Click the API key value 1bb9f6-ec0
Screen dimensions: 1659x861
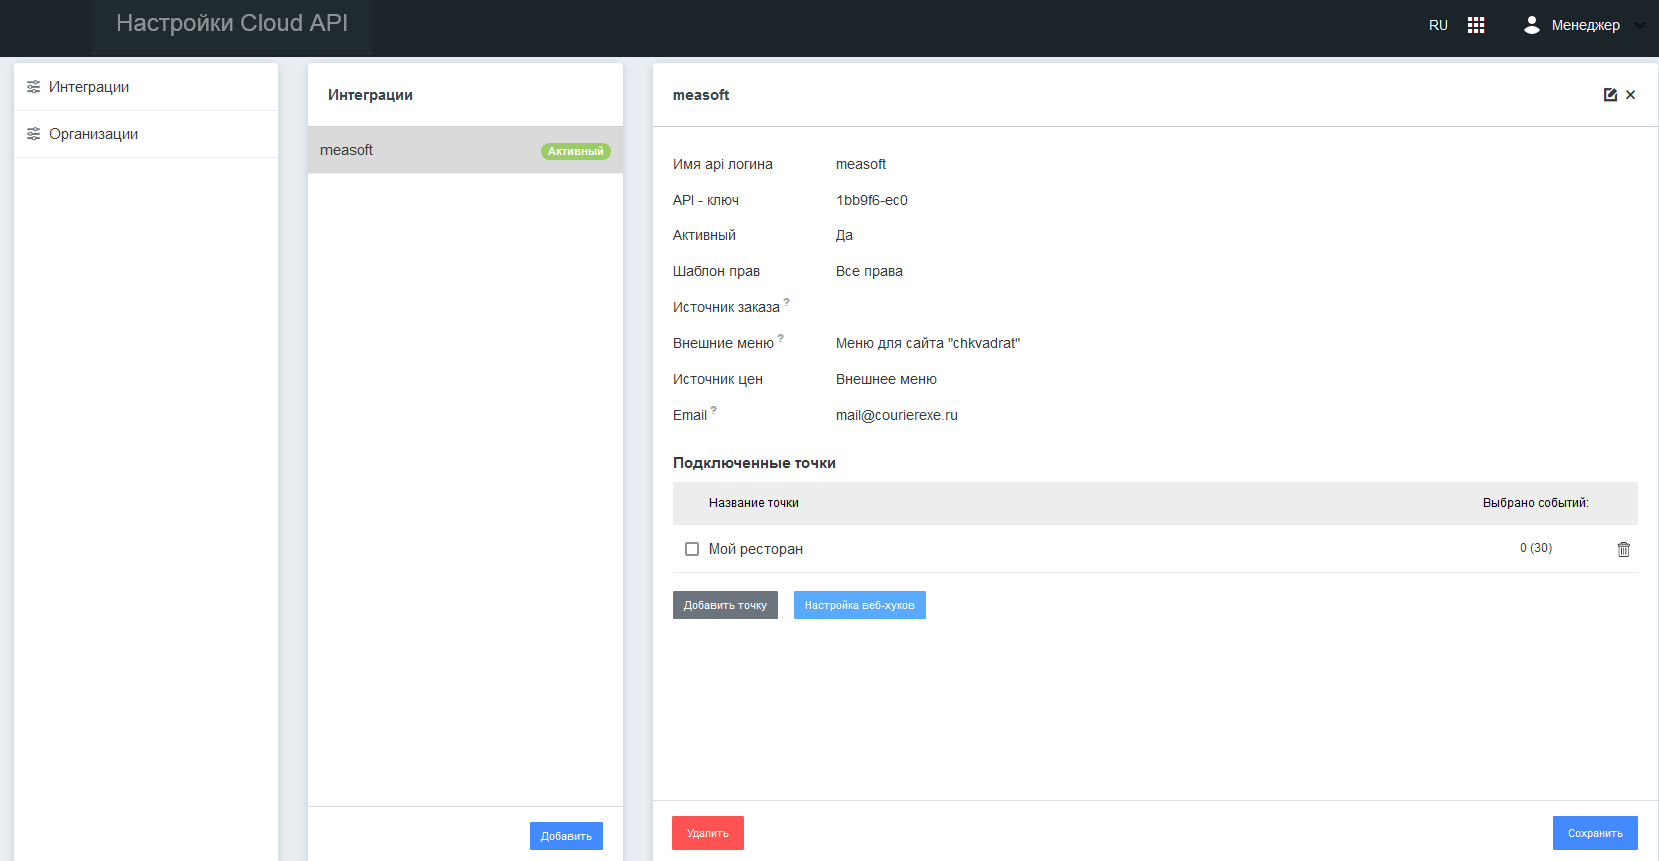[872, 200]
